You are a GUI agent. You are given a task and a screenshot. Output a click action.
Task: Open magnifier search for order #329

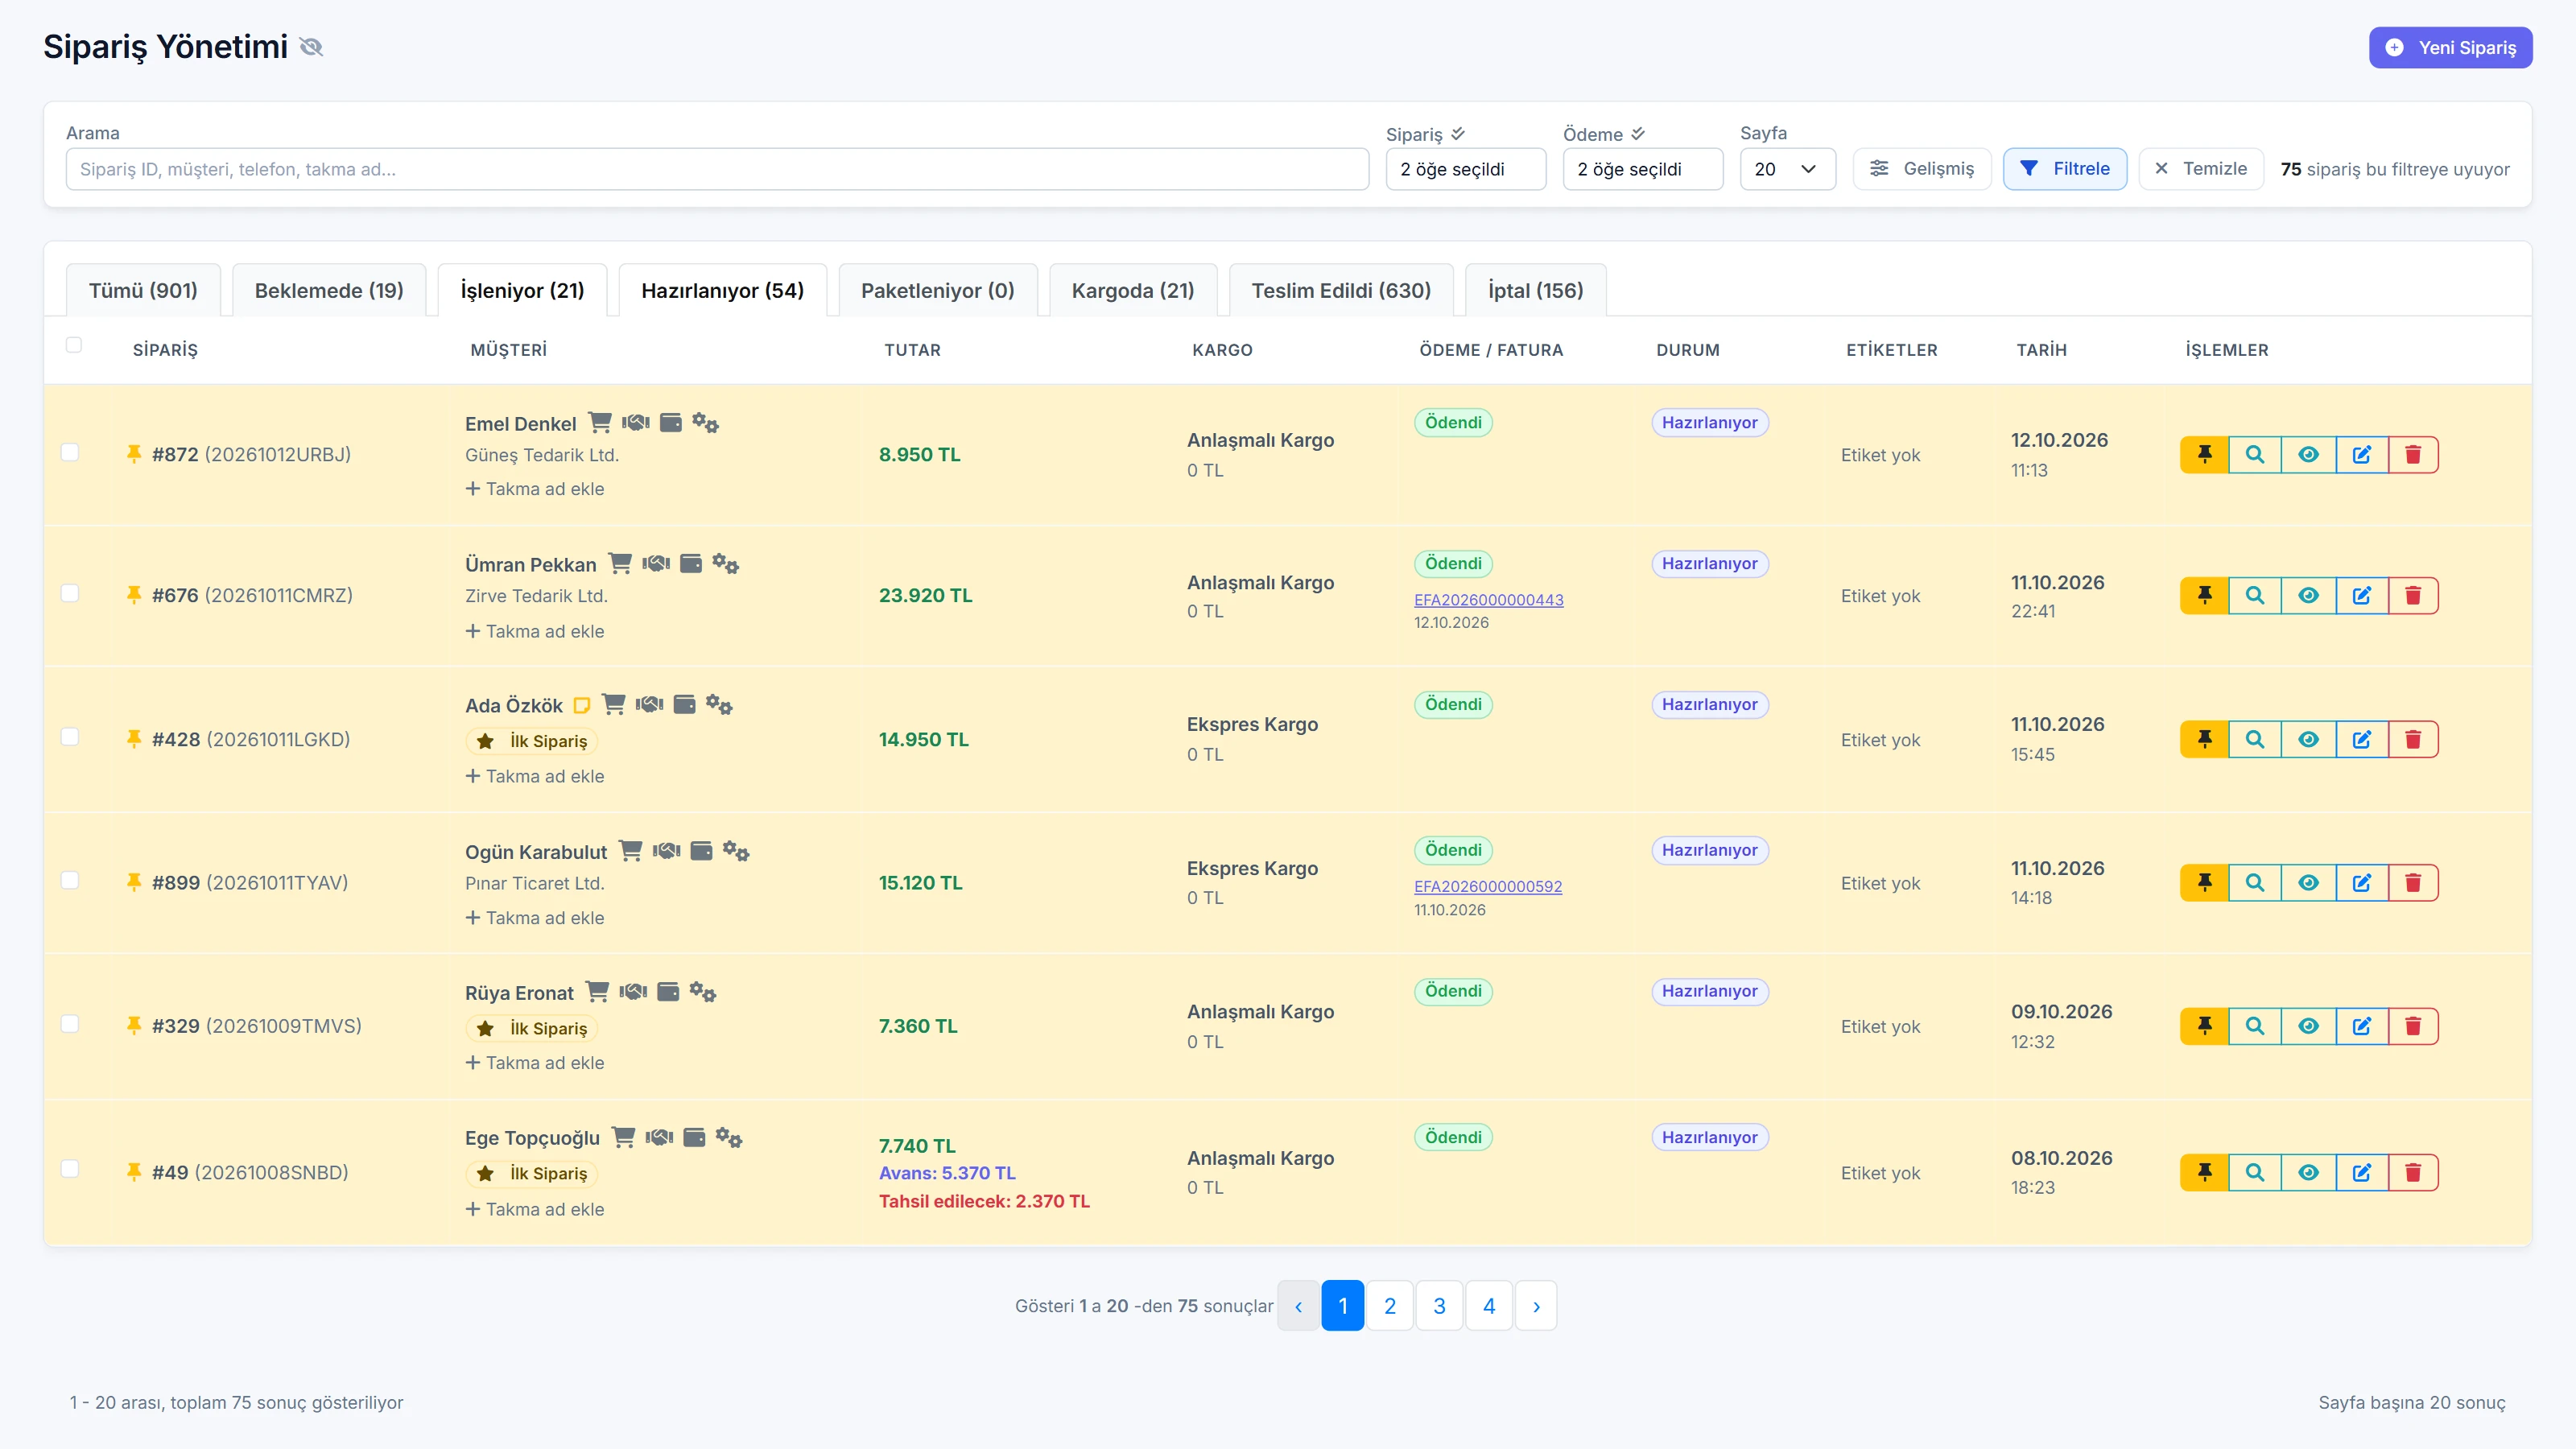[x=2255, y=1026]
